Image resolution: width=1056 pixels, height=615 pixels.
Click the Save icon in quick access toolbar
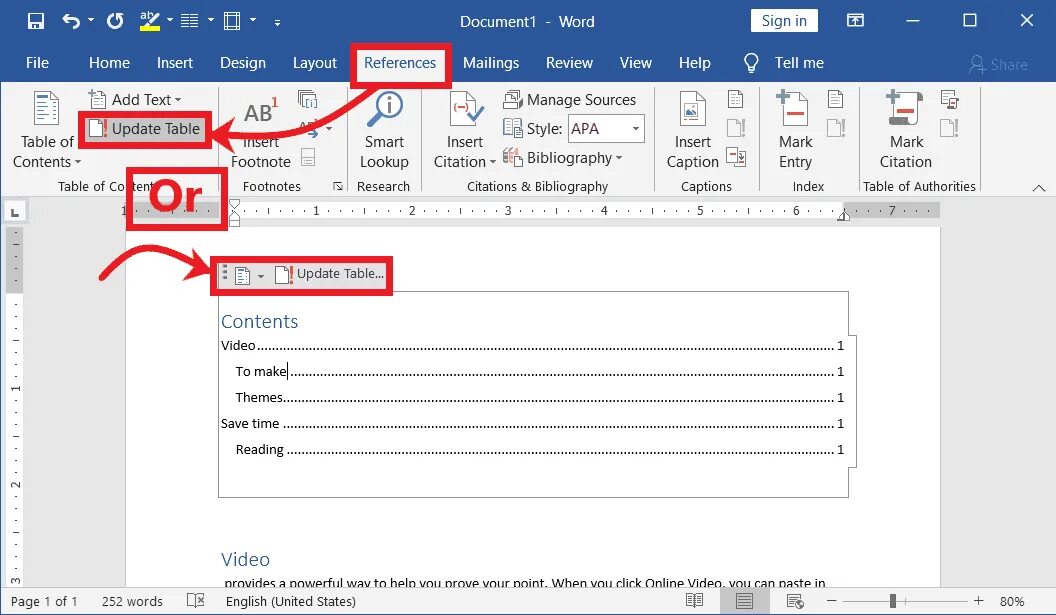pos(36,22)
